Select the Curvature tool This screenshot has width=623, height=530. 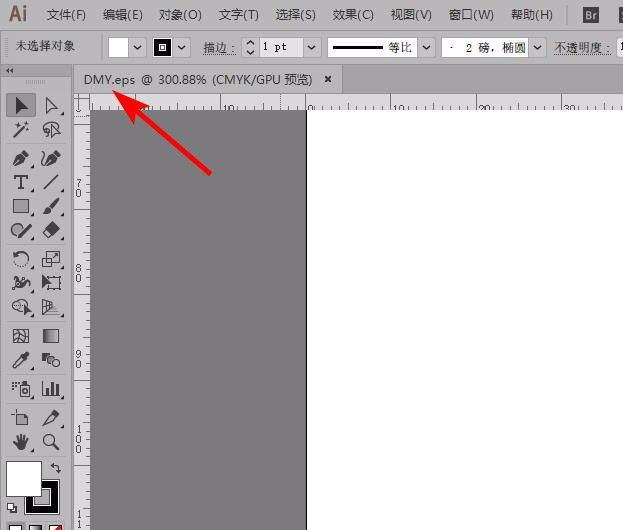[x=51, y=159]
